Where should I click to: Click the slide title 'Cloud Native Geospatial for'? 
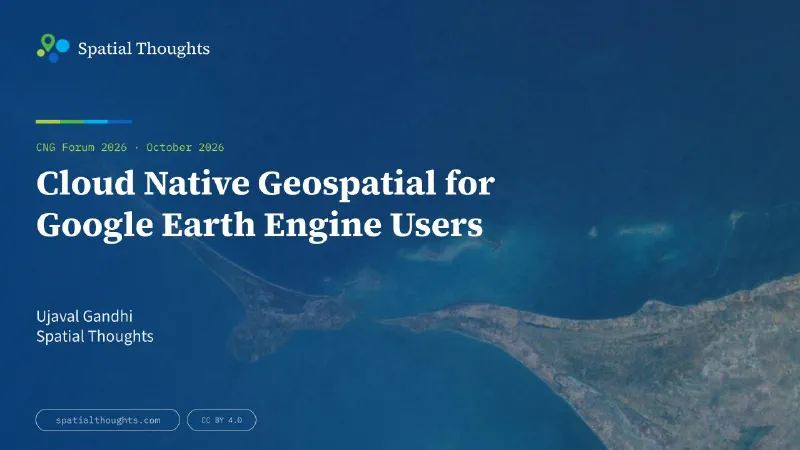click(x=265, y=183)
